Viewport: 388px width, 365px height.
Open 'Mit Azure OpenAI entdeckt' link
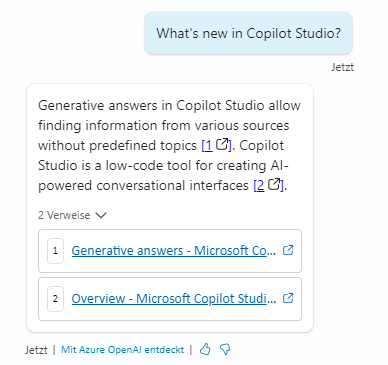pos(123,350)
